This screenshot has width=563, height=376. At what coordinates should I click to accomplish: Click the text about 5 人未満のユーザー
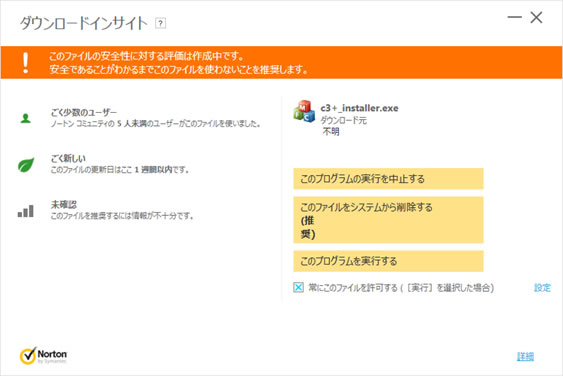(x=155, y=124)
